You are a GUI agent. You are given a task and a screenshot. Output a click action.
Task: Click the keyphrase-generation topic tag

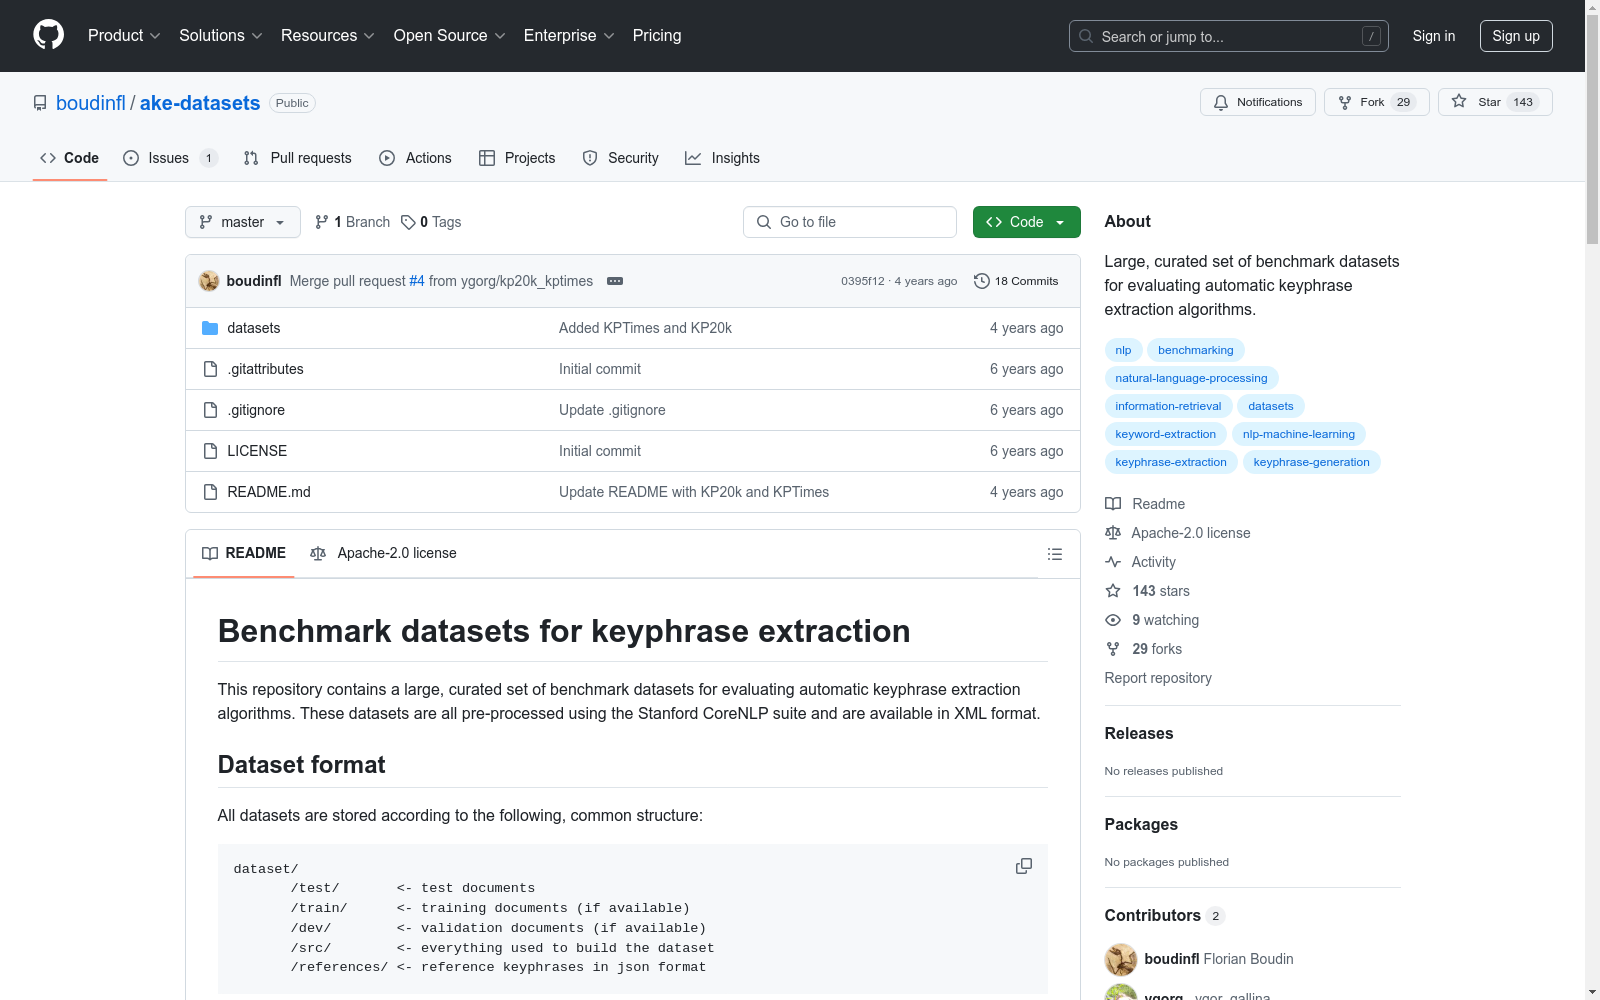[x=1312, y=462]
